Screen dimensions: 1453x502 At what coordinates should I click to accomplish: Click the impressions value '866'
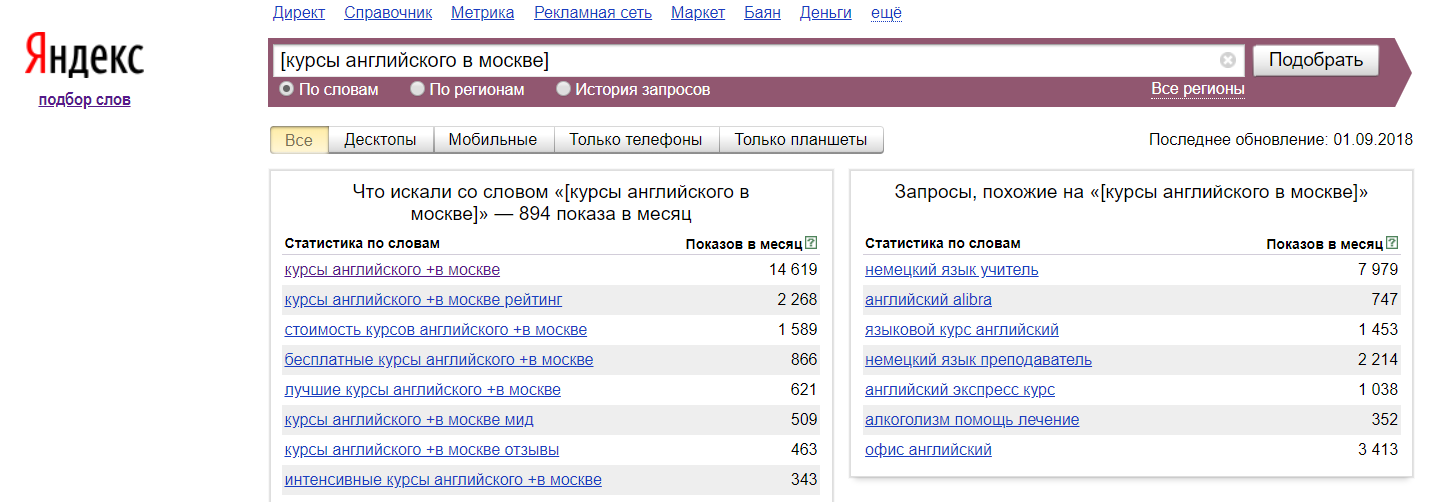pyautogui.click(x=804, y=360)
